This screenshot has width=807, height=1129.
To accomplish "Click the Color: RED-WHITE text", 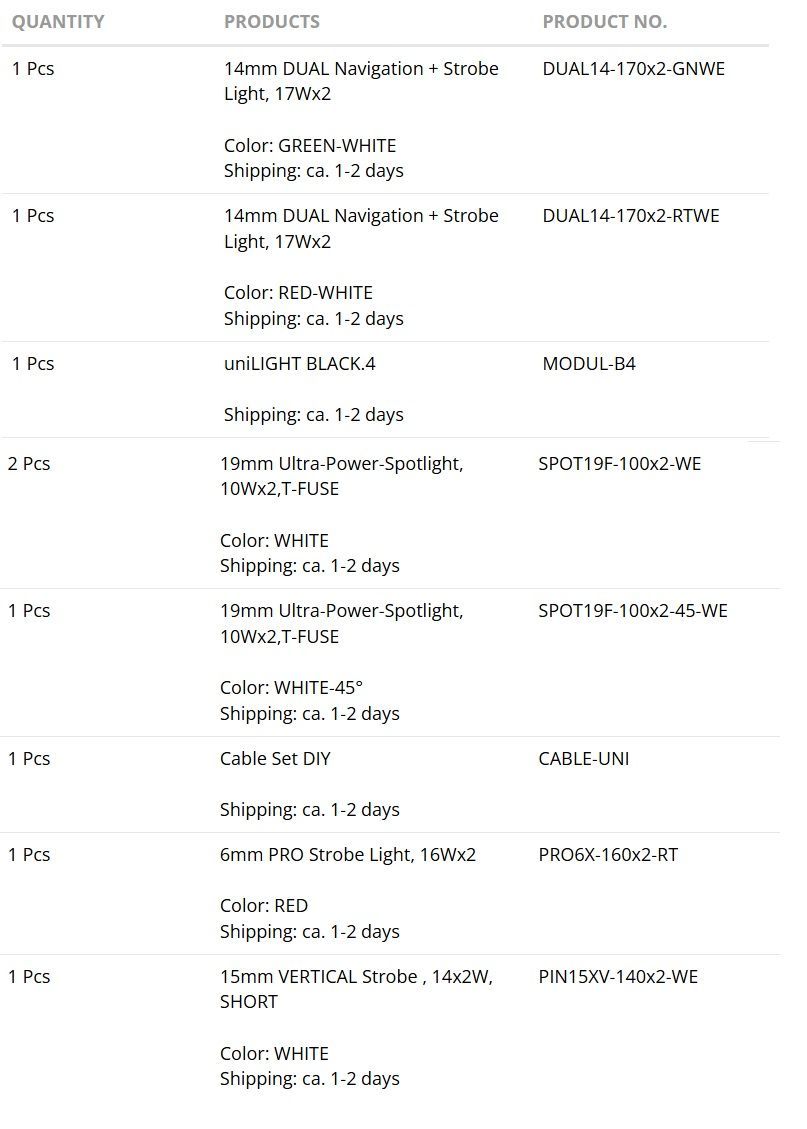I will (298, 293).
